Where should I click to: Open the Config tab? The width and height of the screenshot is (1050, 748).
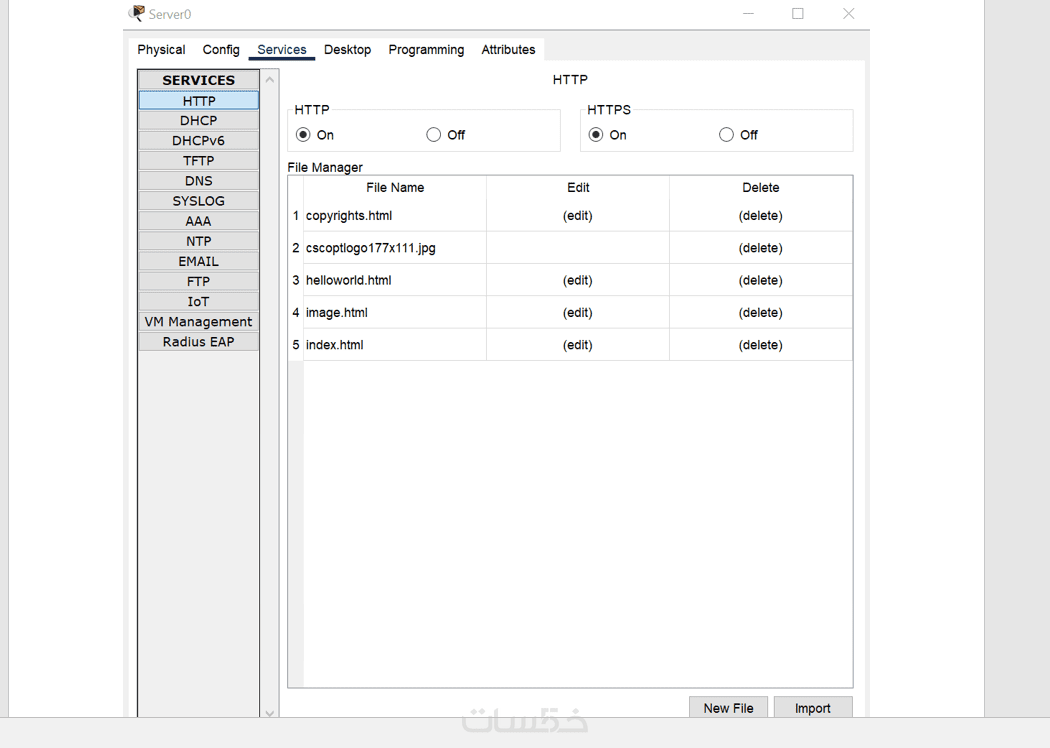[221, 50]
